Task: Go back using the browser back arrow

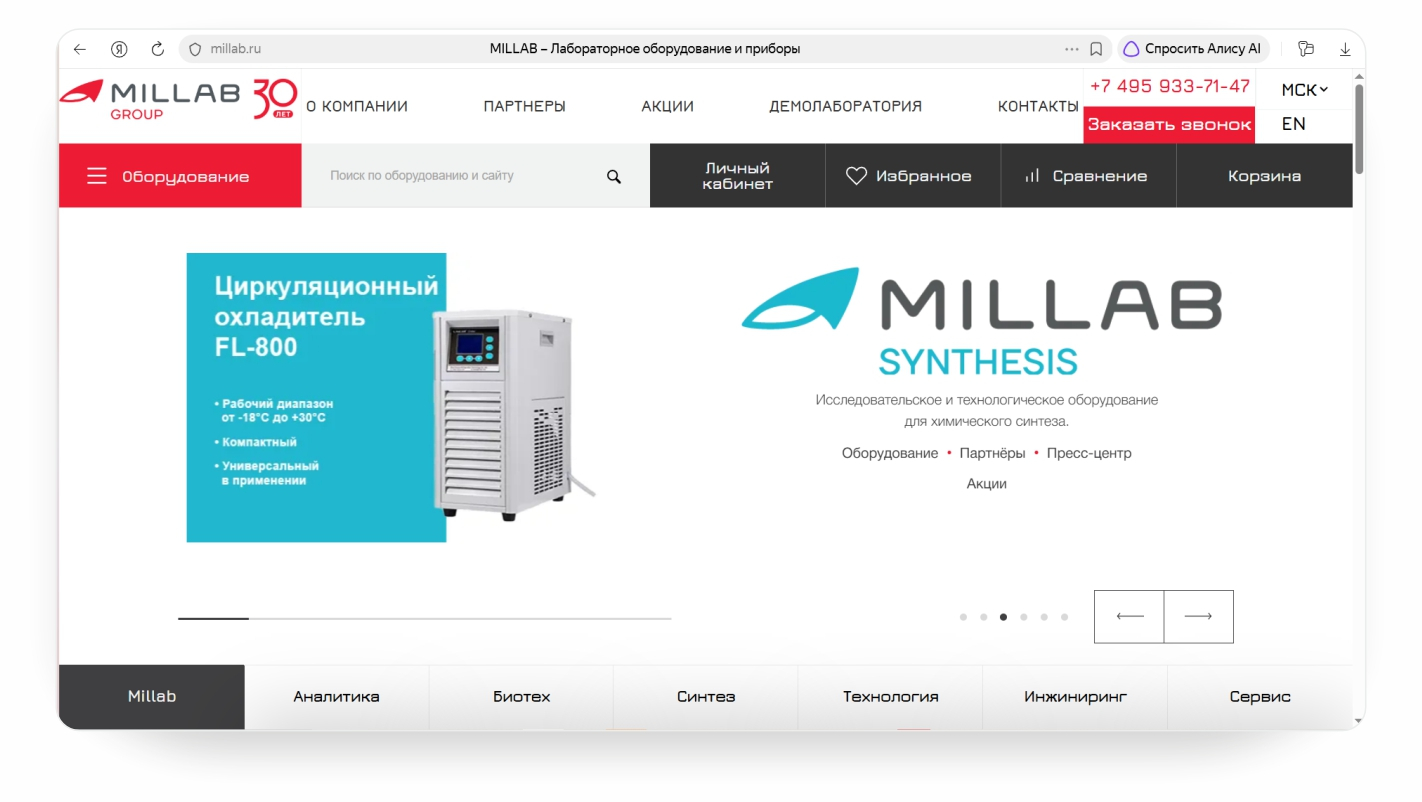Action: (x=80, y=49)
